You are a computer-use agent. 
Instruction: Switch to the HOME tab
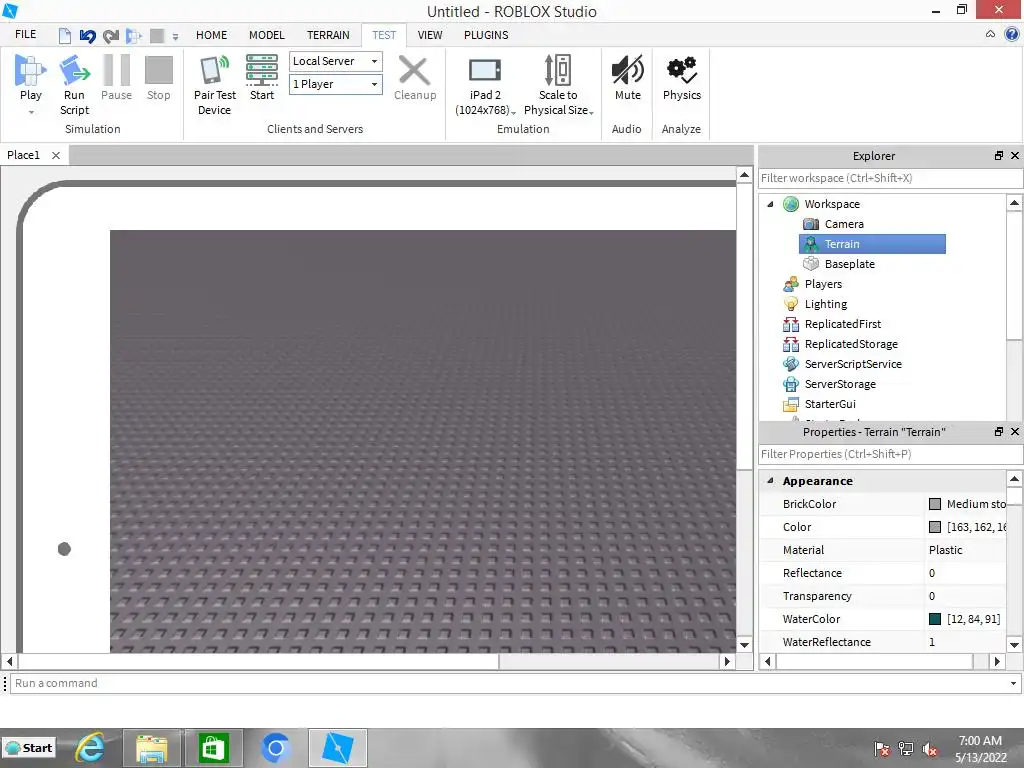212,35
